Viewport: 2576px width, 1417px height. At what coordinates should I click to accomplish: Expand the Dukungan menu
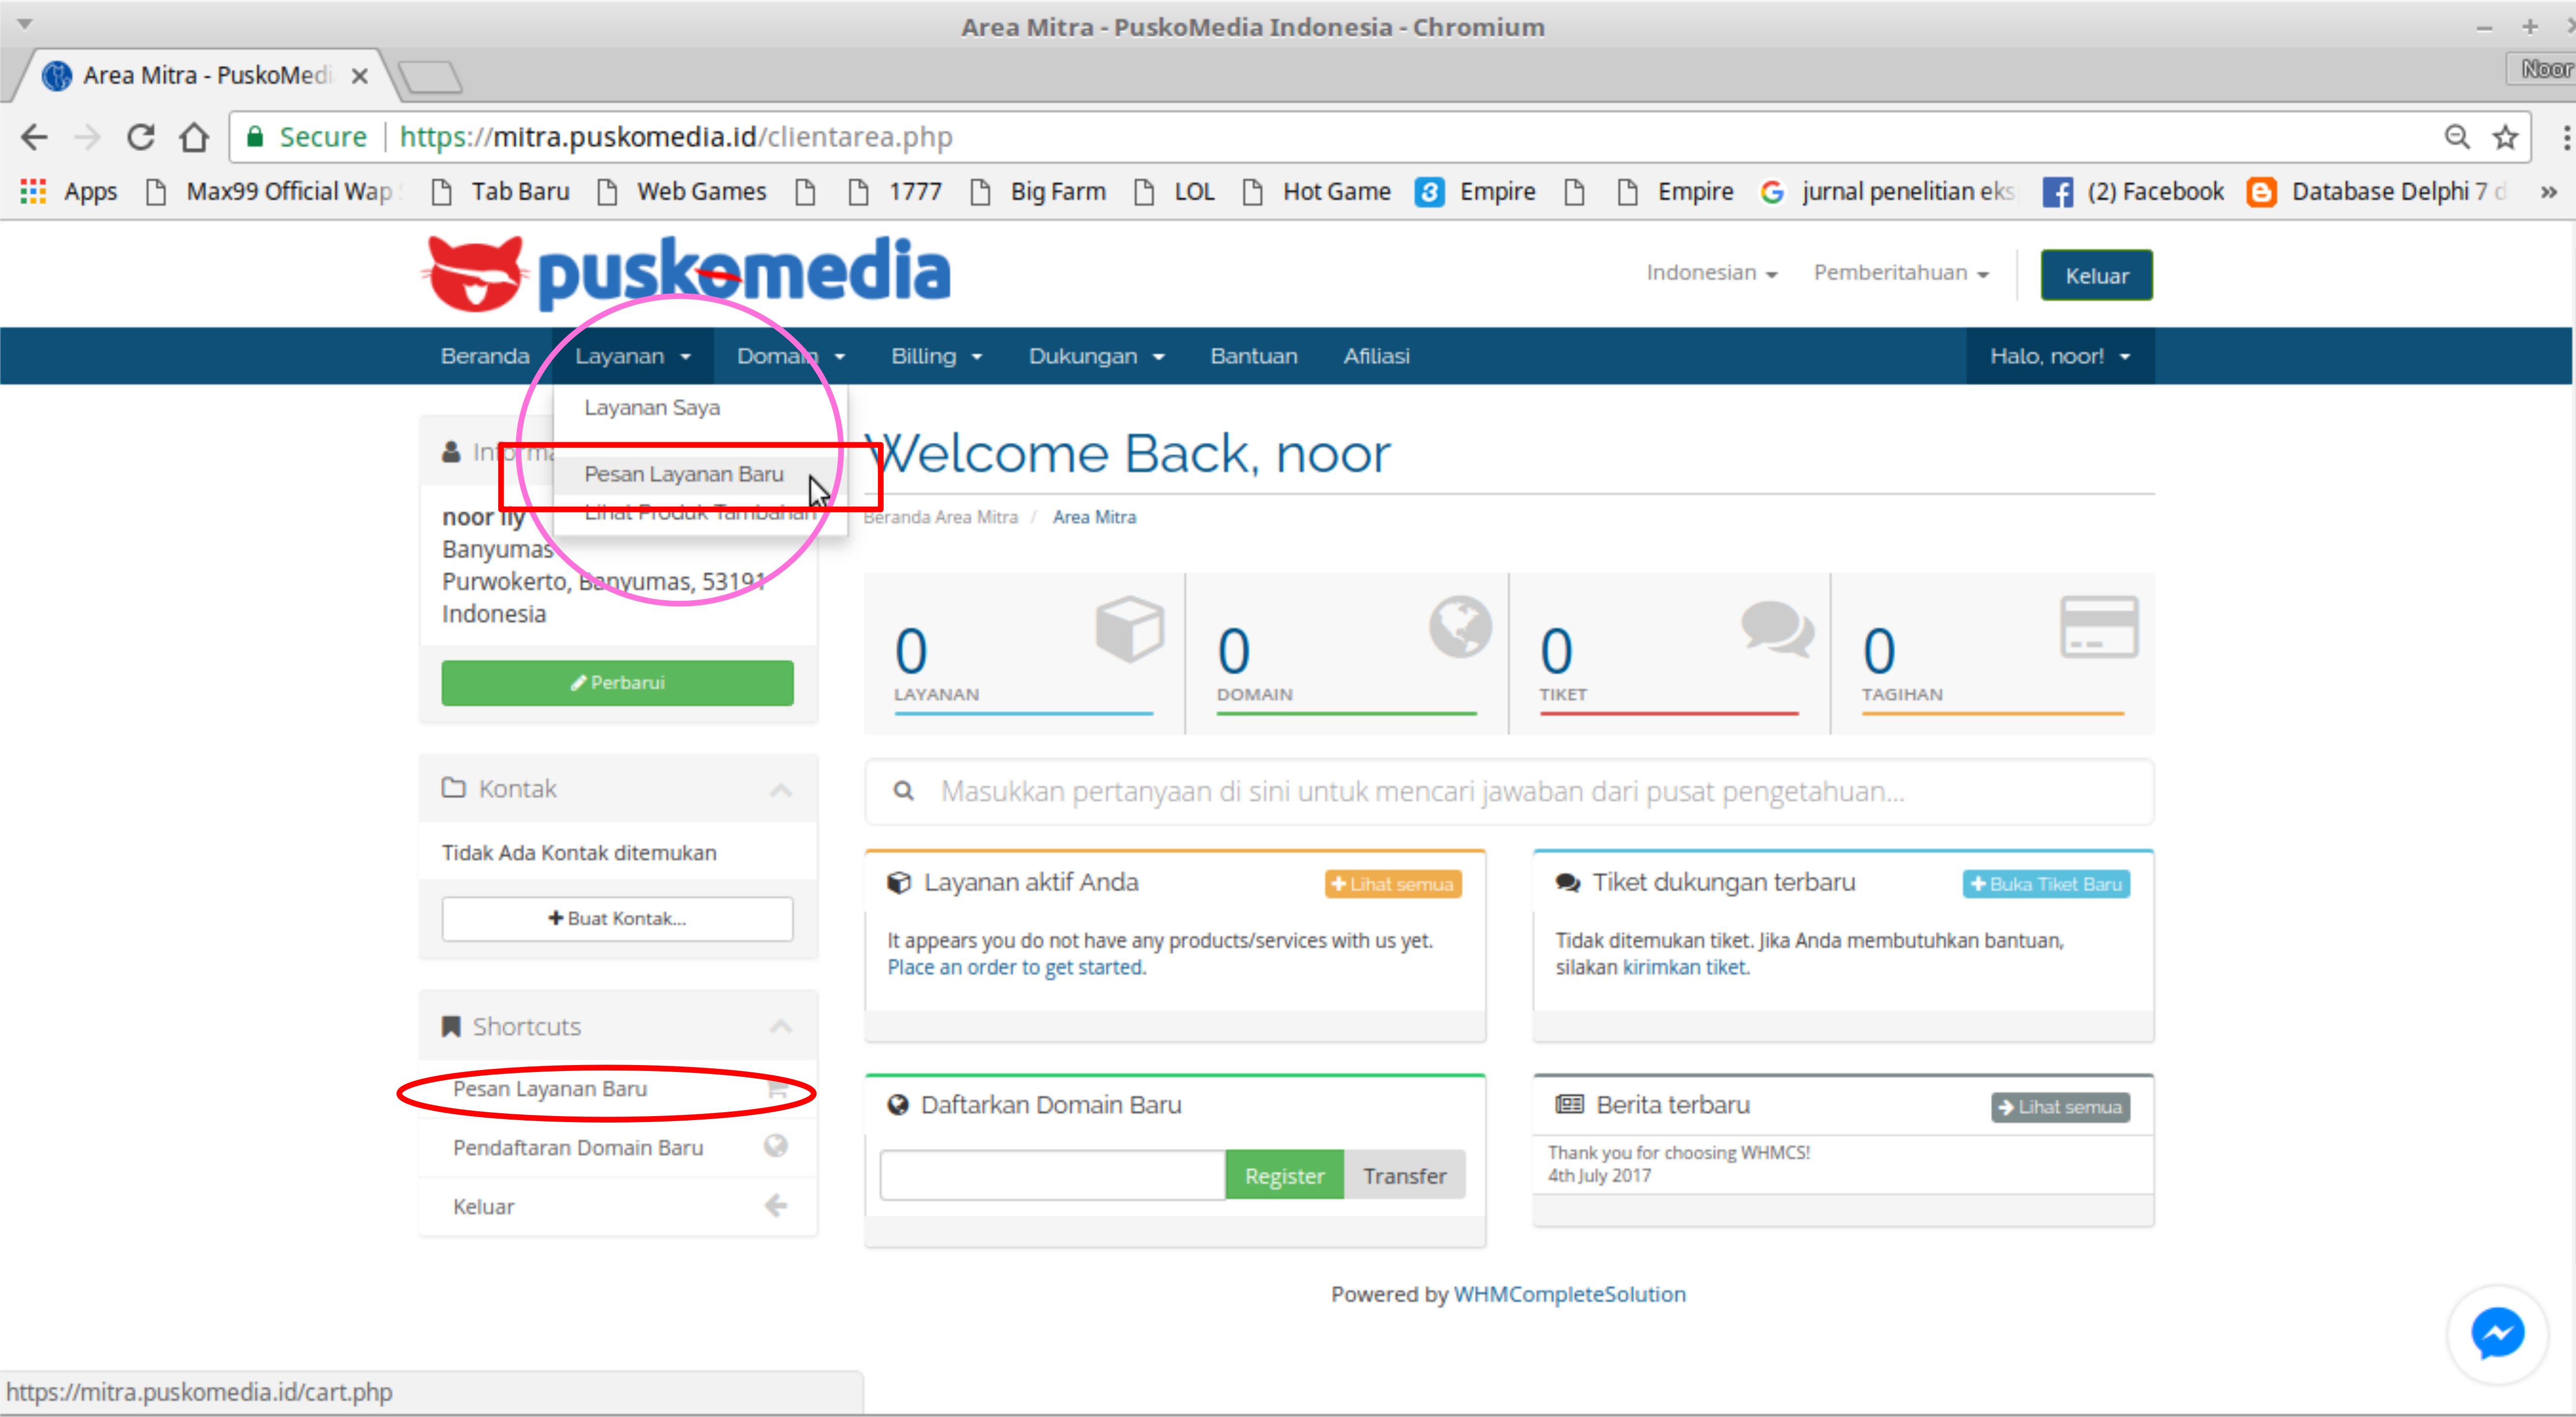[x=1096, y=356]
